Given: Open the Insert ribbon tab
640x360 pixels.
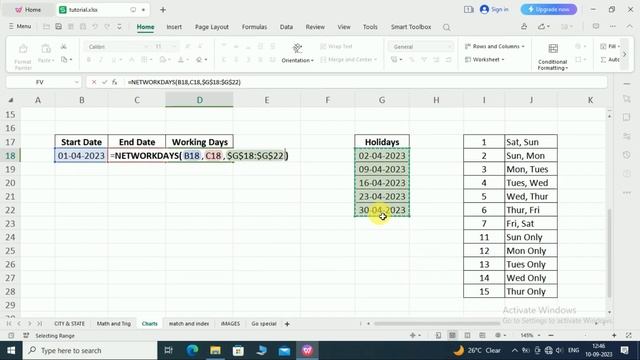Looking at the screenshot, I should coord(174,27).
